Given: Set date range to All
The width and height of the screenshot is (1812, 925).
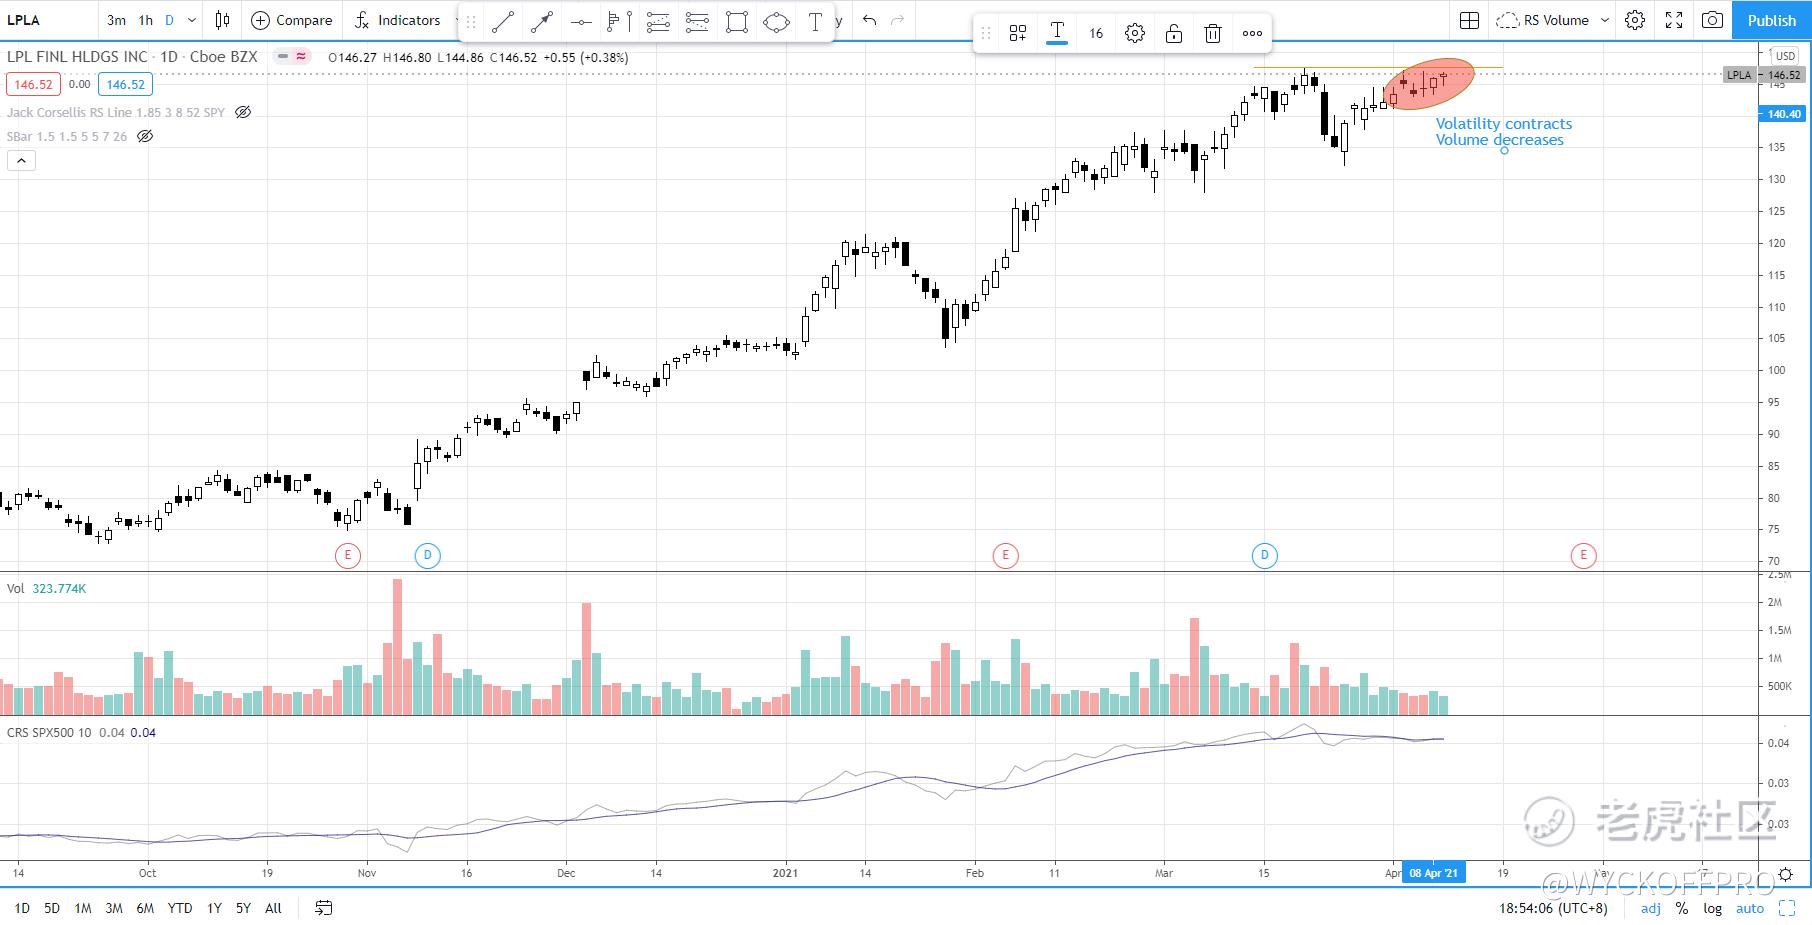Looking at the screenshot, I should (273, 908).
